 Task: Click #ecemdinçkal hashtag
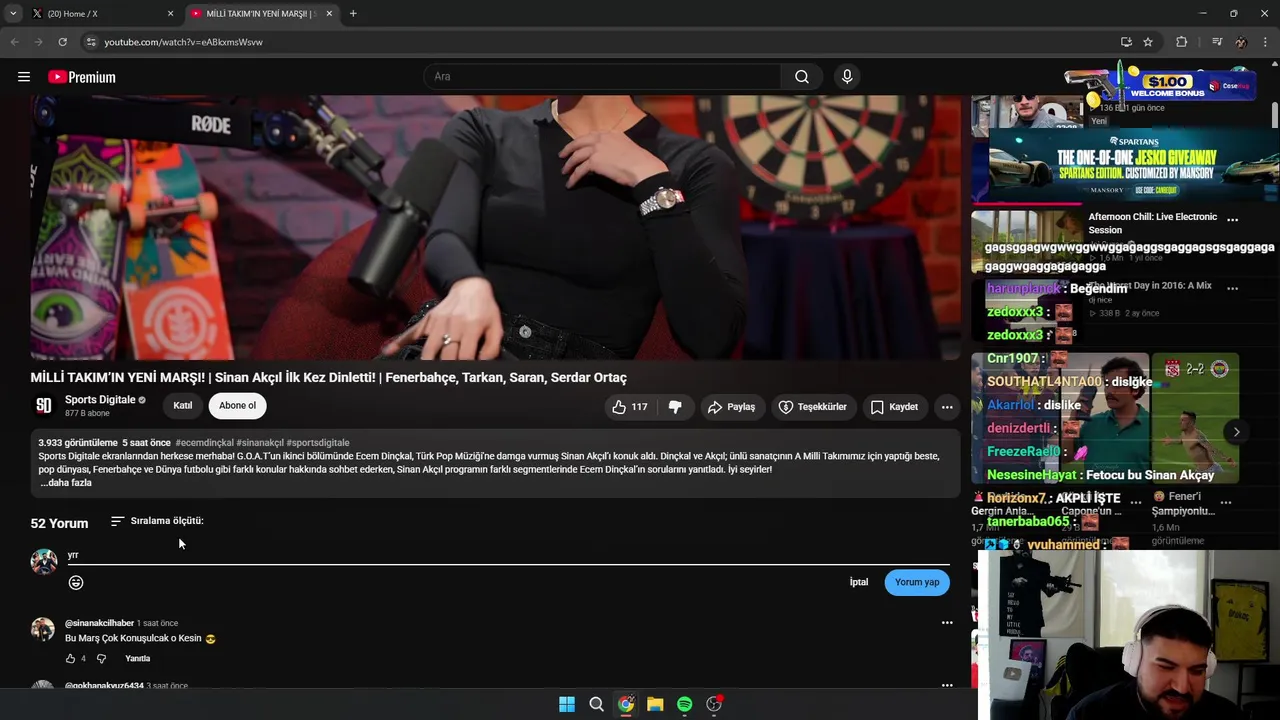pyautogui.click(x=204, y=443)
